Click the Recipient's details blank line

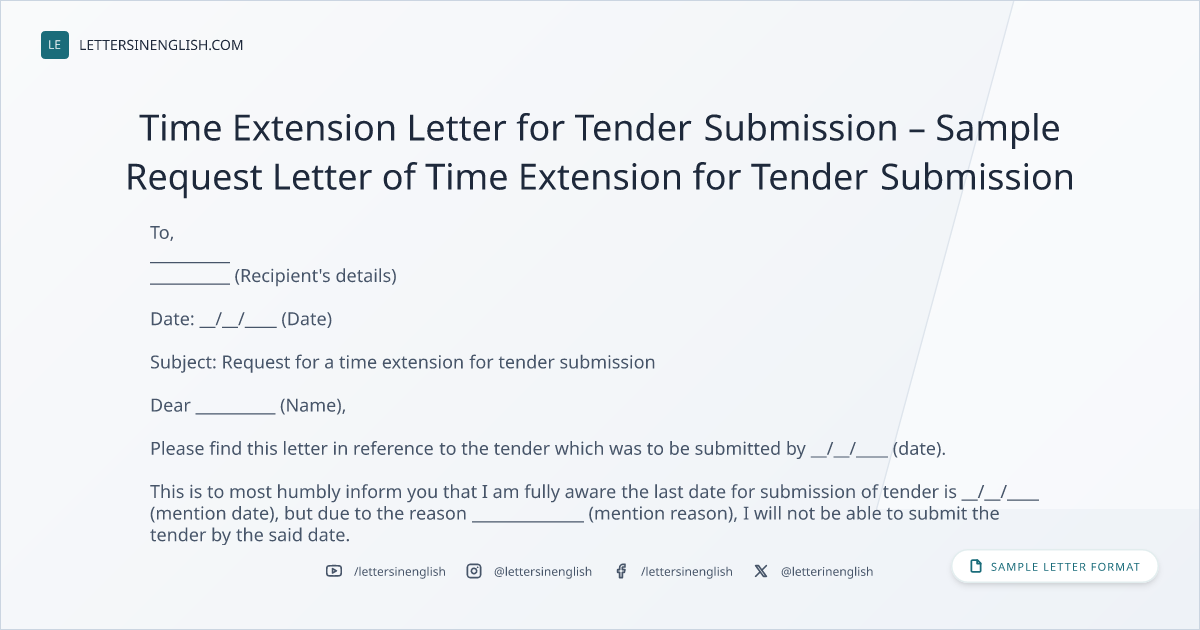(190, 277)
